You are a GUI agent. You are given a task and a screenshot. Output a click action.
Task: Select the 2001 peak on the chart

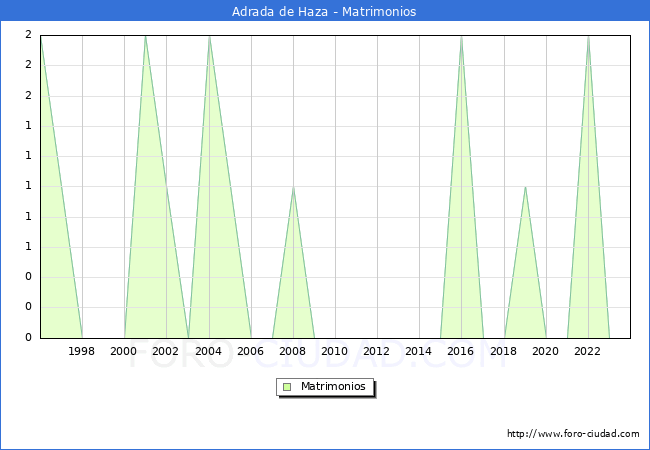pyautogui.click(x=146, y=36)
